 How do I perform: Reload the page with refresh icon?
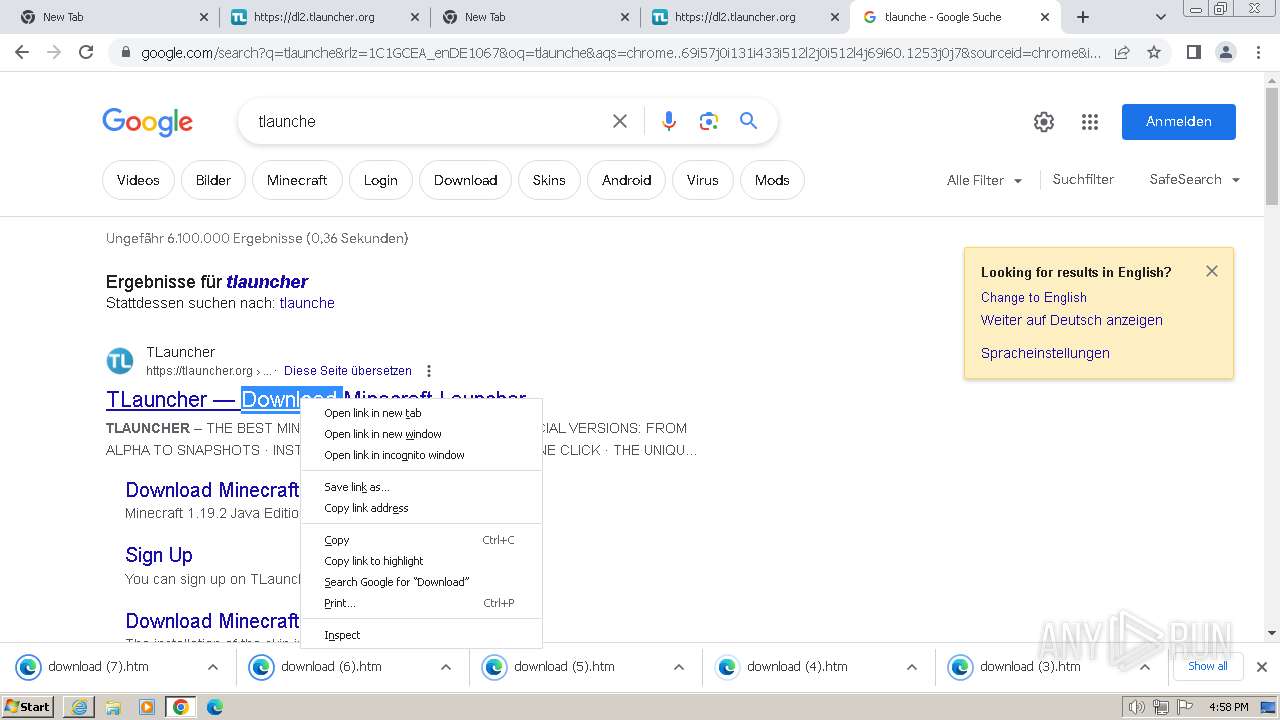[x=86, y=52]
